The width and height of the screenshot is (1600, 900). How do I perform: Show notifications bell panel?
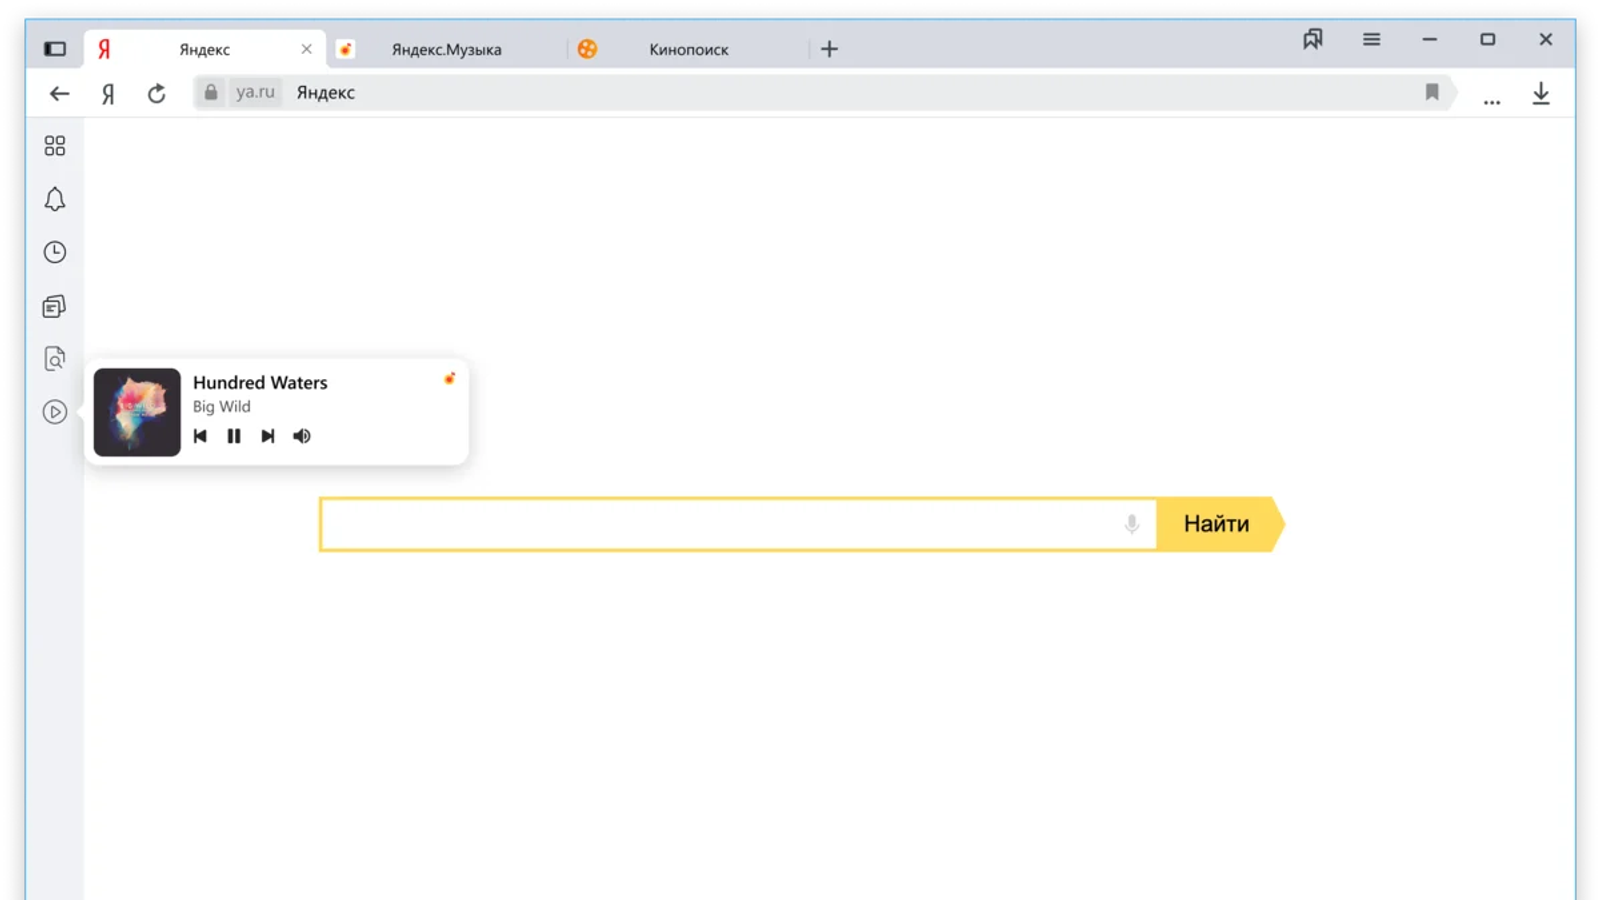click(x=55, y=199)
